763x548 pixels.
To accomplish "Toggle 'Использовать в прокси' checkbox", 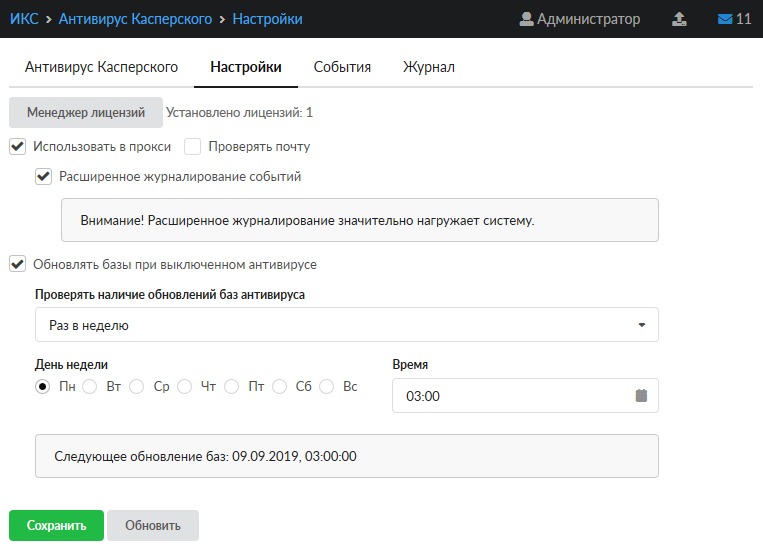I will [x=17, y=146].
